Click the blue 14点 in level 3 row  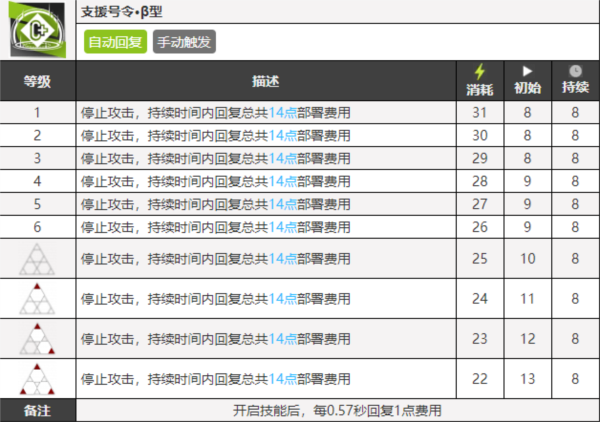(x=282, y=158)
